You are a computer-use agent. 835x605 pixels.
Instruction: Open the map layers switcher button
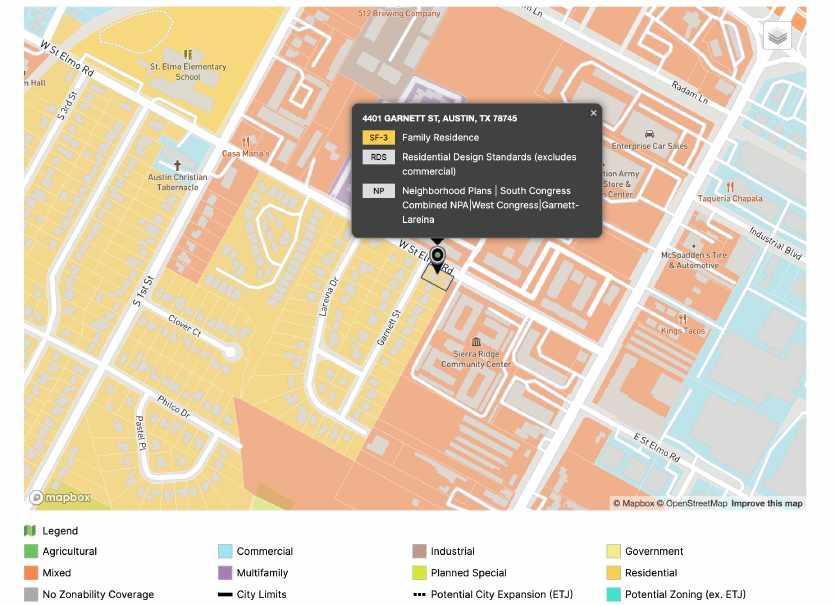tap(777, 37)
